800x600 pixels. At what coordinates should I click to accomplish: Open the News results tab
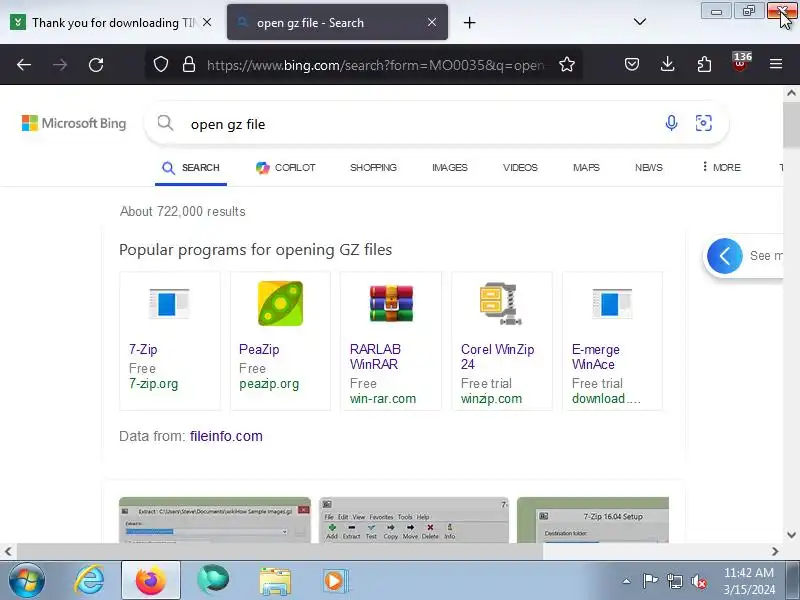(x=648, y=167)
